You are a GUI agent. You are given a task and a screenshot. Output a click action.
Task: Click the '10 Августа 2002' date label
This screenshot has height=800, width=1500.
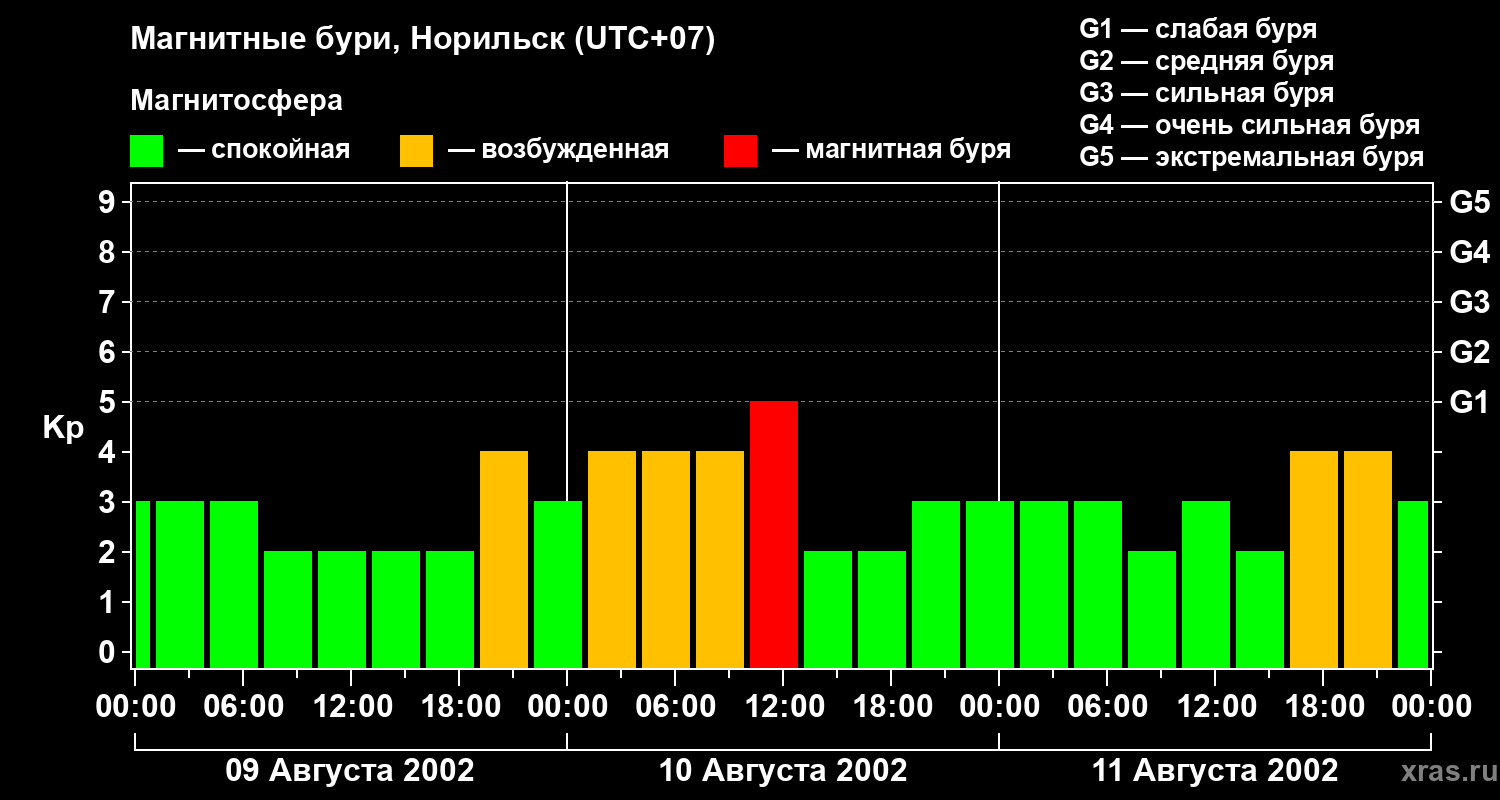point(783,771)
